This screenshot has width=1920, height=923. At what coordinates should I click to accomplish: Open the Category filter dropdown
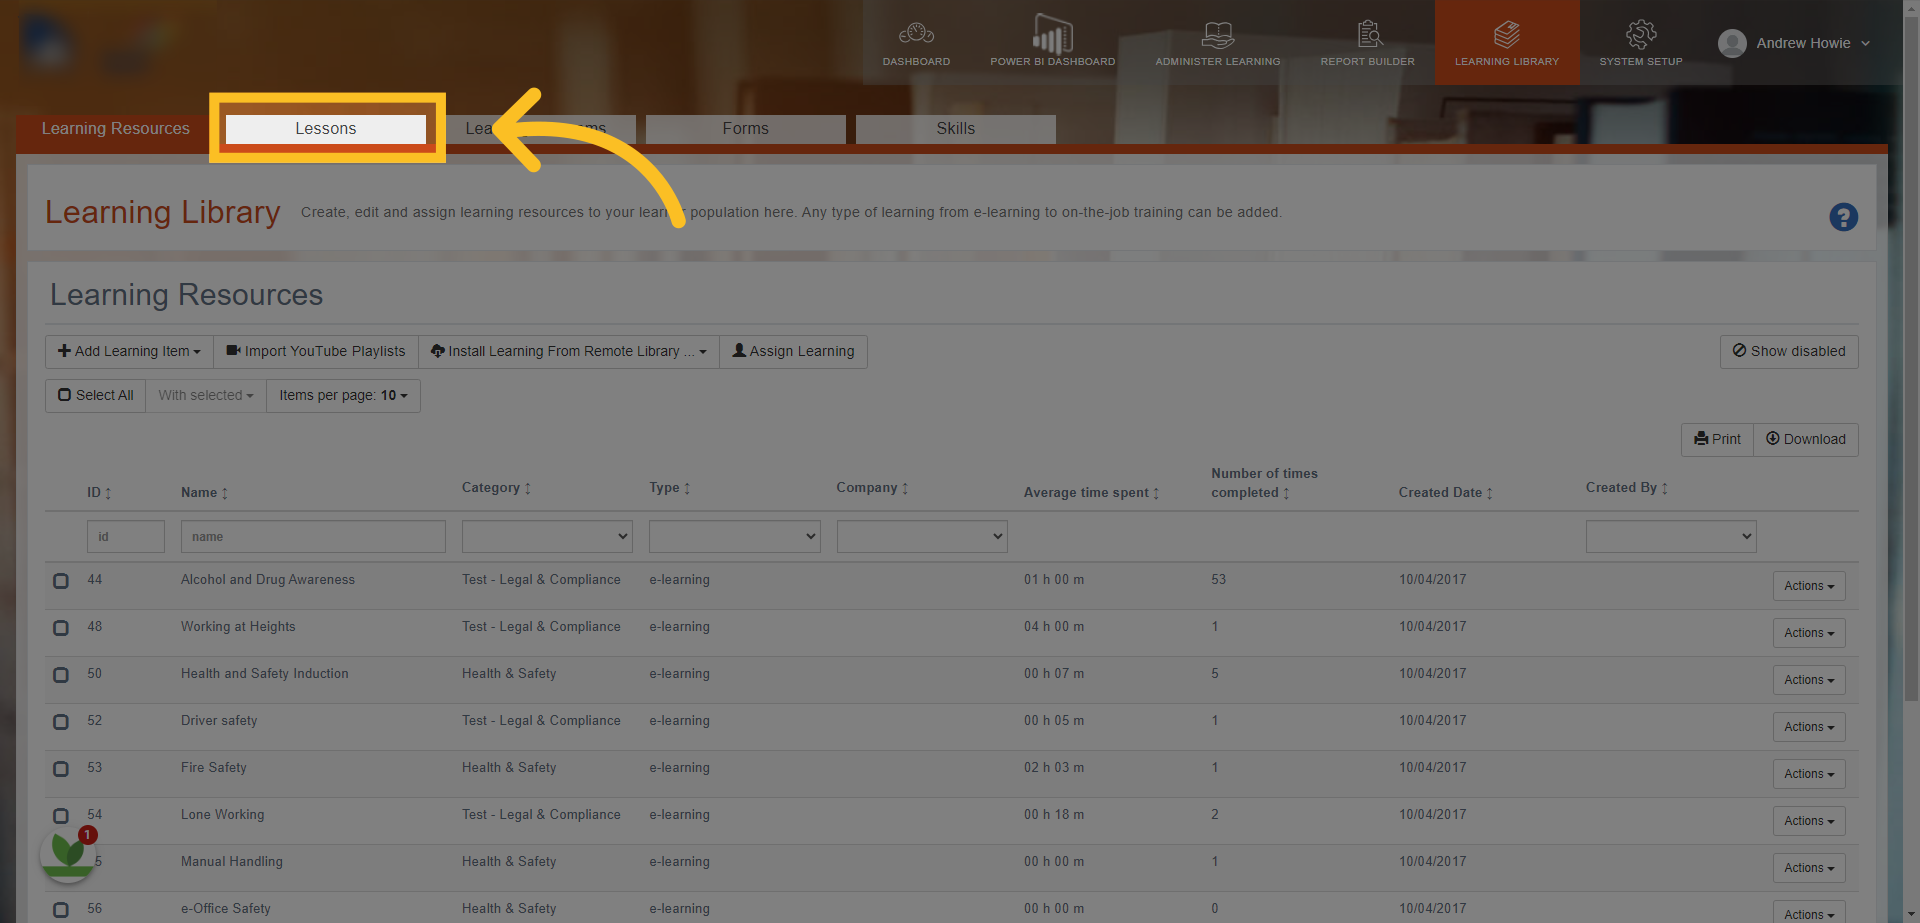coord(547,536)
